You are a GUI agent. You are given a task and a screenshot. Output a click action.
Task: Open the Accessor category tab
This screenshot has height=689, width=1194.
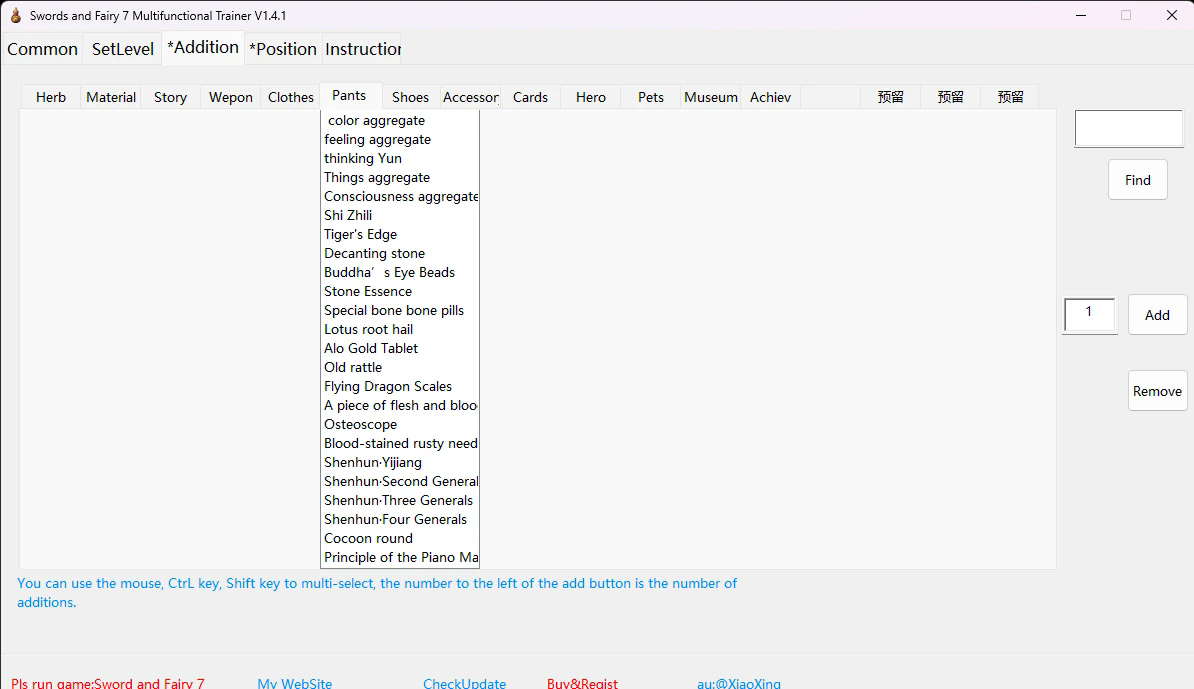(471, 97)
